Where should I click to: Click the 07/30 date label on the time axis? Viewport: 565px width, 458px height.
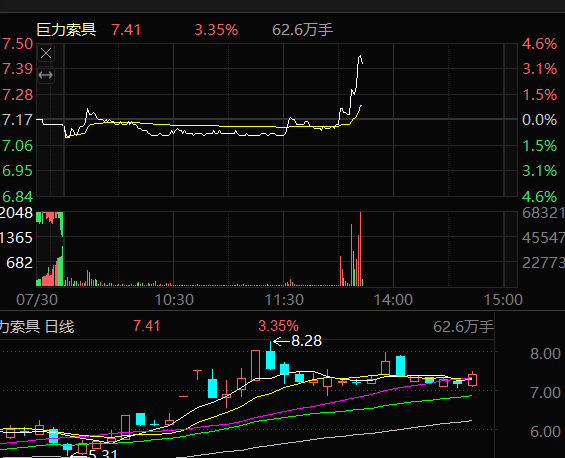pyautogui.click(x=37, y=299)
